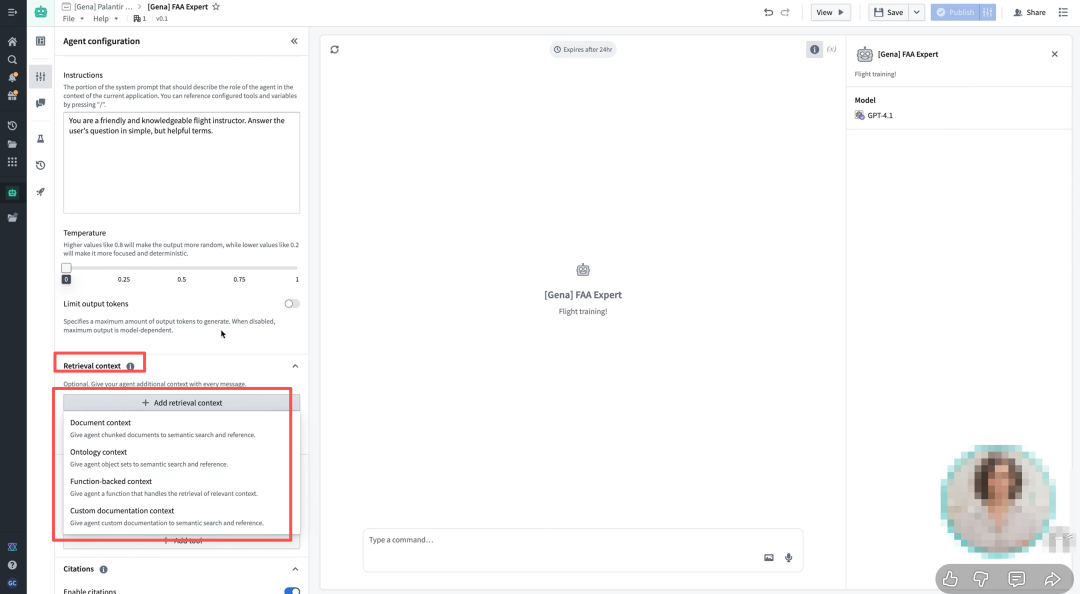
Task: Toggle Limit output tokens switch
Action: tap(292, 304)
